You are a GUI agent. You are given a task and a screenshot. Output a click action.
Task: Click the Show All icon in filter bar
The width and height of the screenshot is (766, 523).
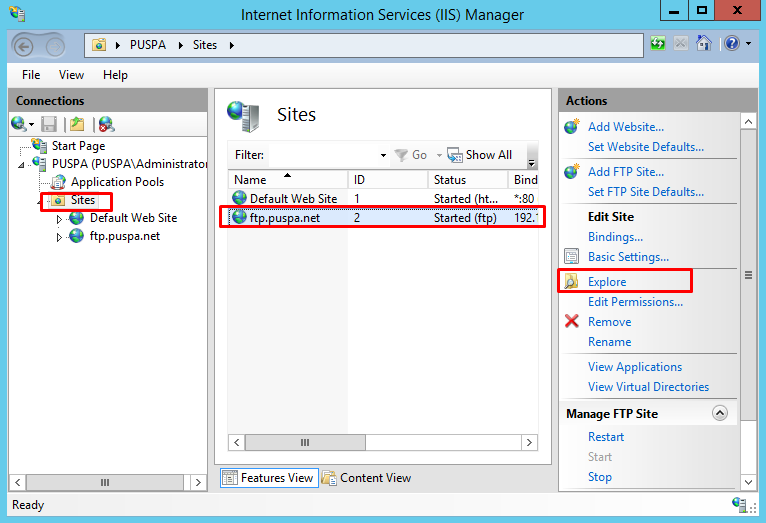(455, 155)
